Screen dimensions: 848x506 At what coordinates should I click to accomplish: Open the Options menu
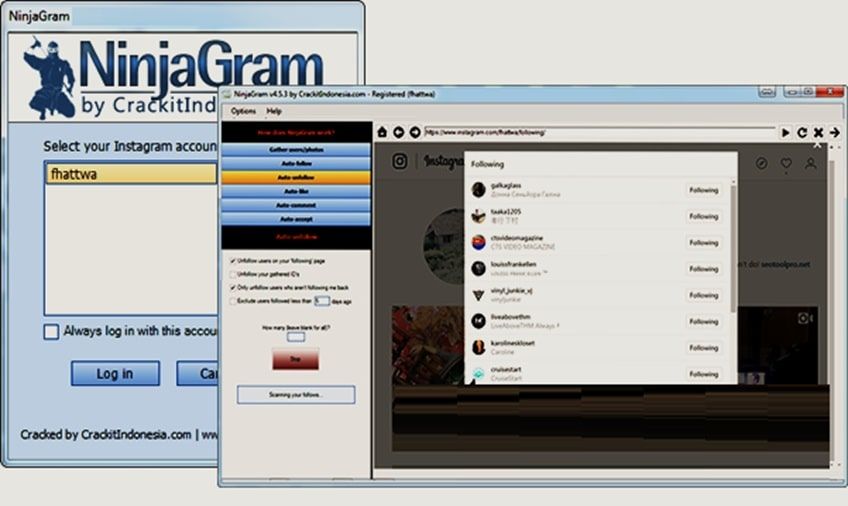click(x=243, y=111)
